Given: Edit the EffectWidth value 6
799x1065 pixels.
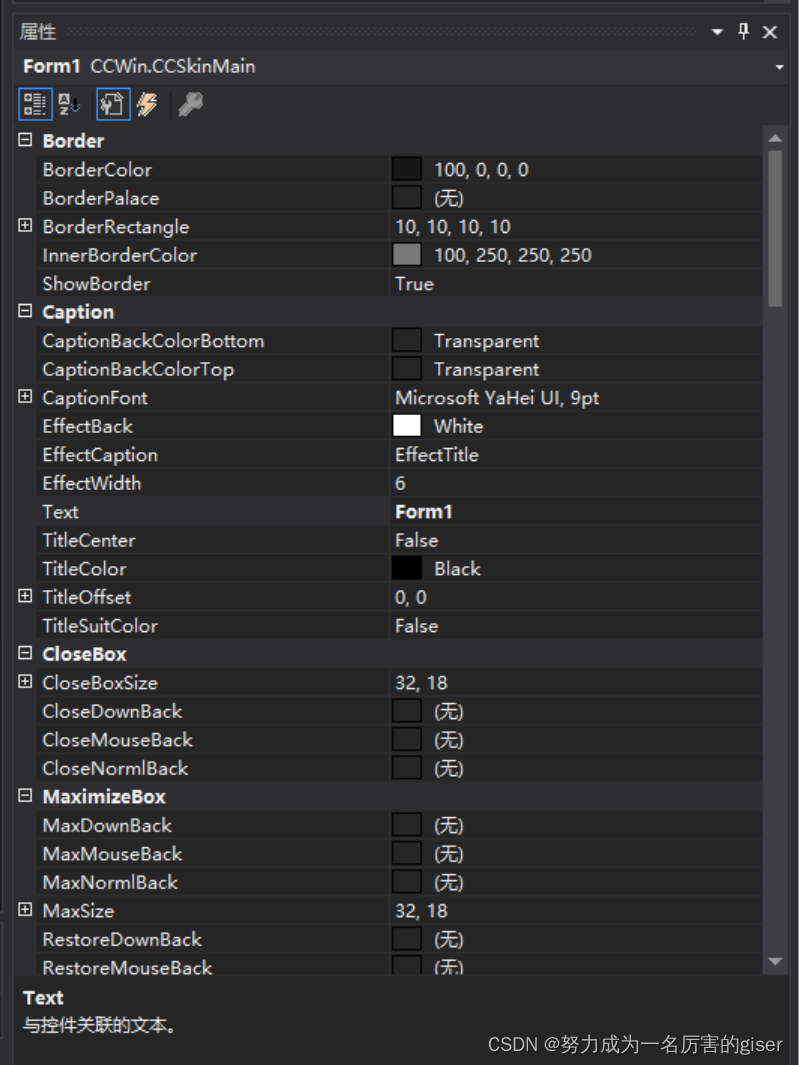Looking at the screenshot, I should (x=400, y=483).
